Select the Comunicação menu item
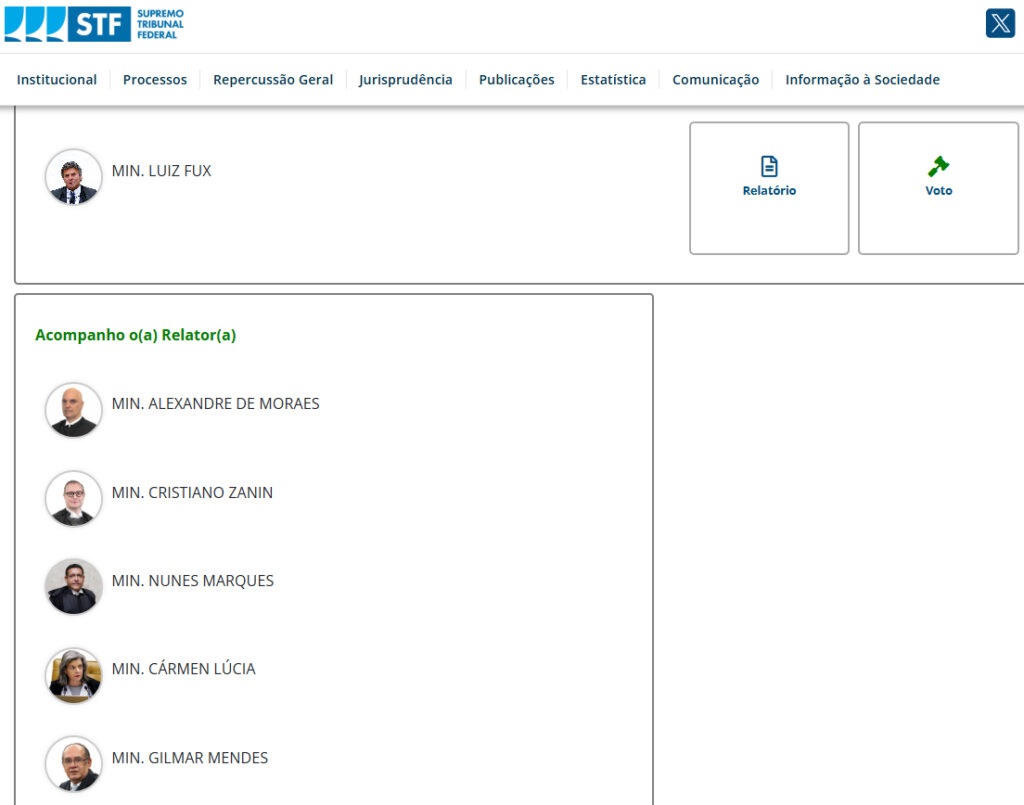 click(x=715, y=80)
